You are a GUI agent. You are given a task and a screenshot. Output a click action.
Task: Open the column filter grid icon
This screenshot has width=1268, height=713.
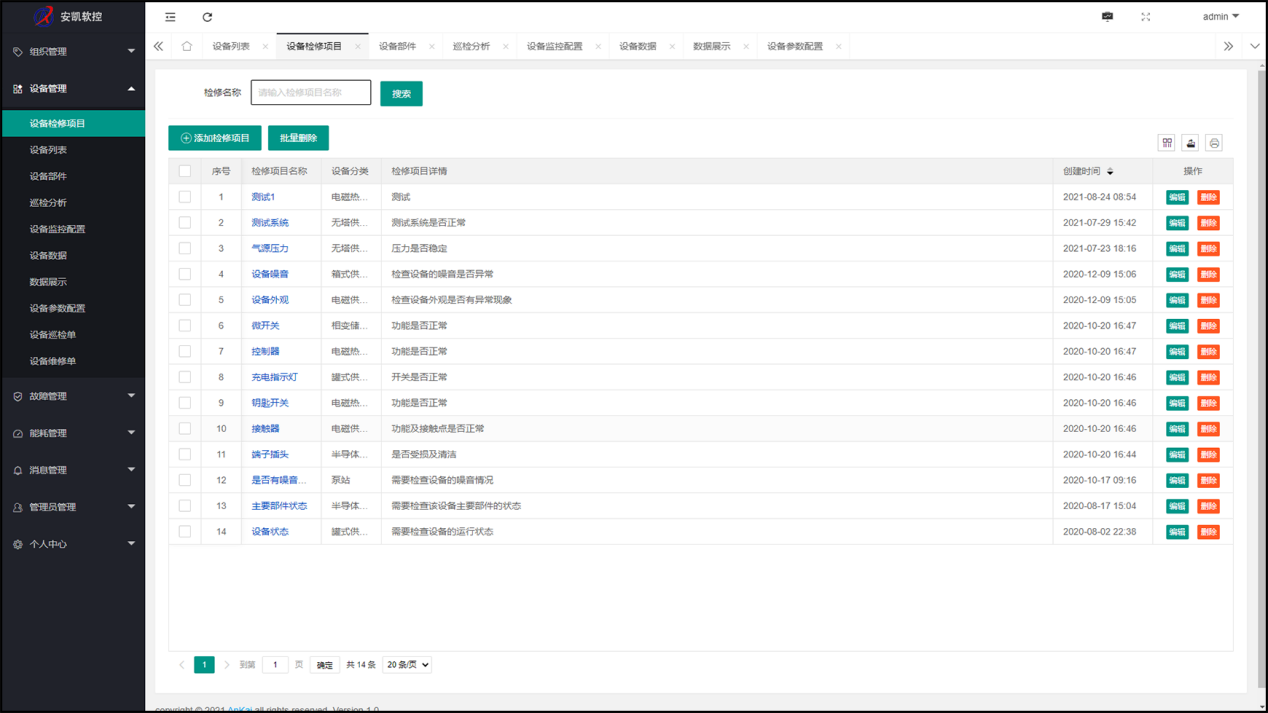[x=1166, y=143]
